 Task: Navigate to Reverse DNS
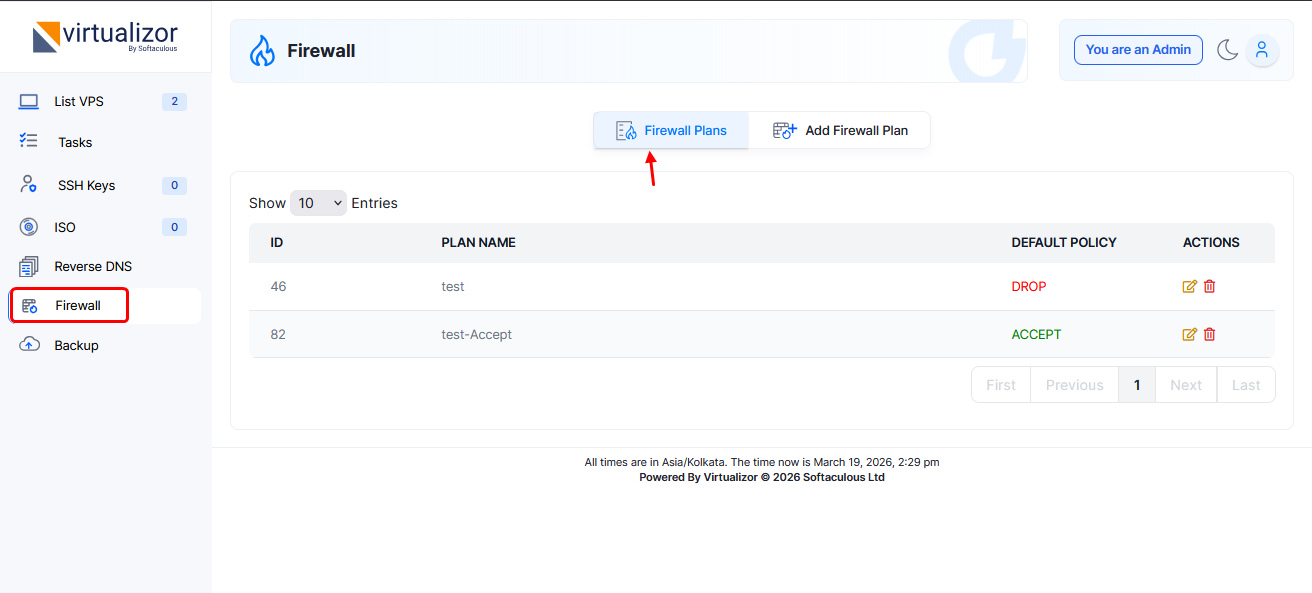point(93,266)
